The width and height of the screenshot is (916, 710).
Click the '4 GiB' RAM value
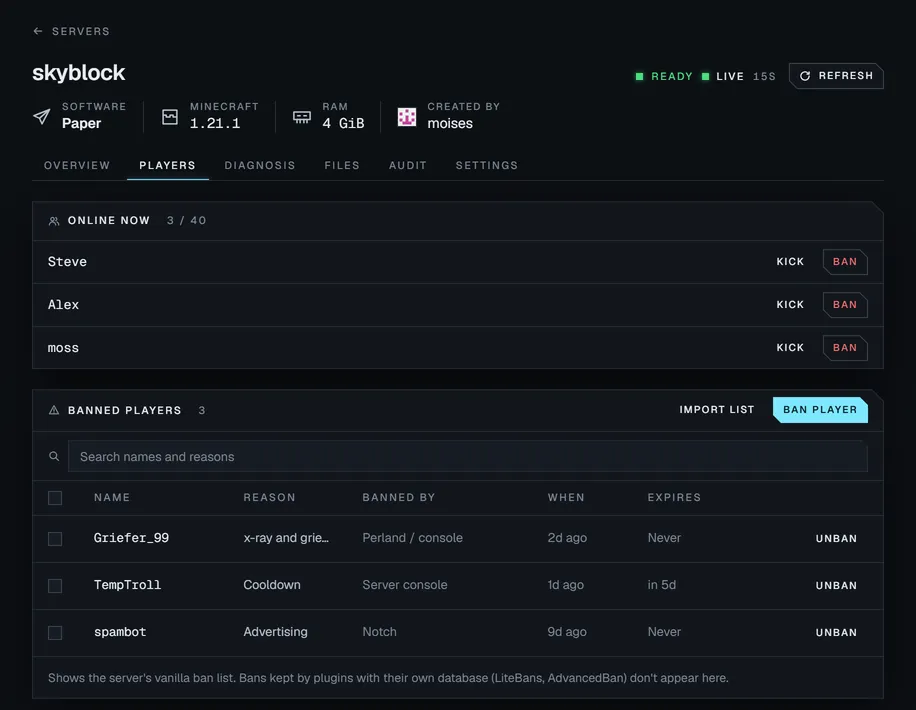(344, 123)
